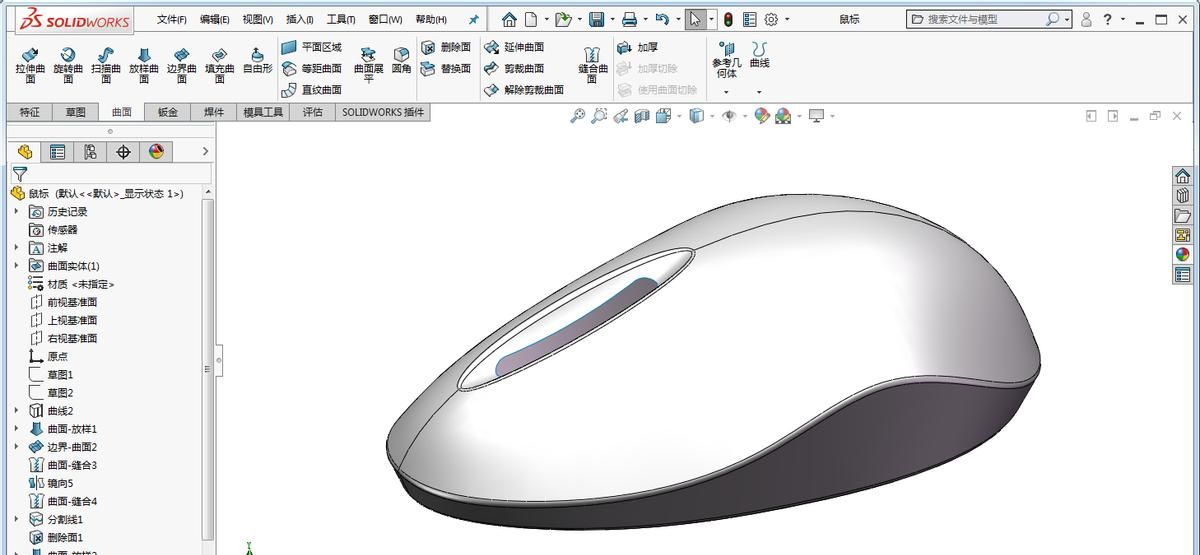The height and width of the screenshot is (555, 1200).
Task: Select the 旋转曲面 revolved surface tool
Action: pos(68,66)
